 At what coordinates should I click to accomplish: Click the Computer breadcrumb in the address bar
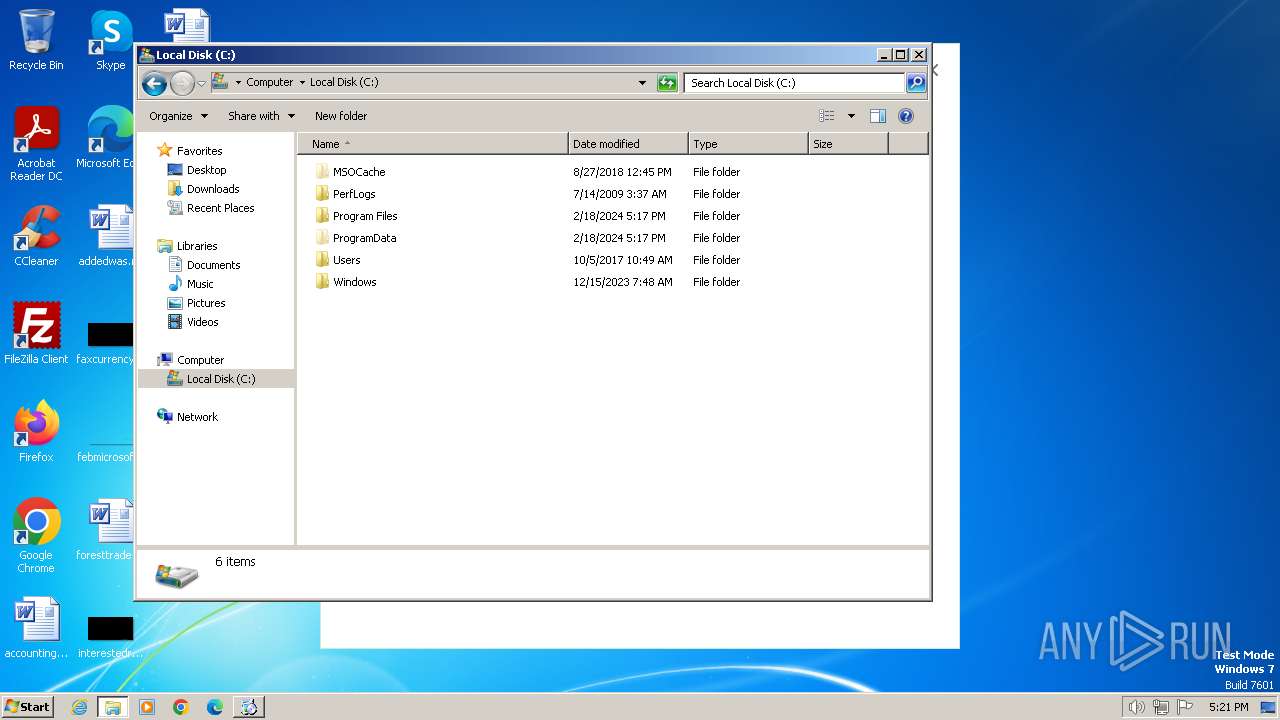click(x=270, y=83)
